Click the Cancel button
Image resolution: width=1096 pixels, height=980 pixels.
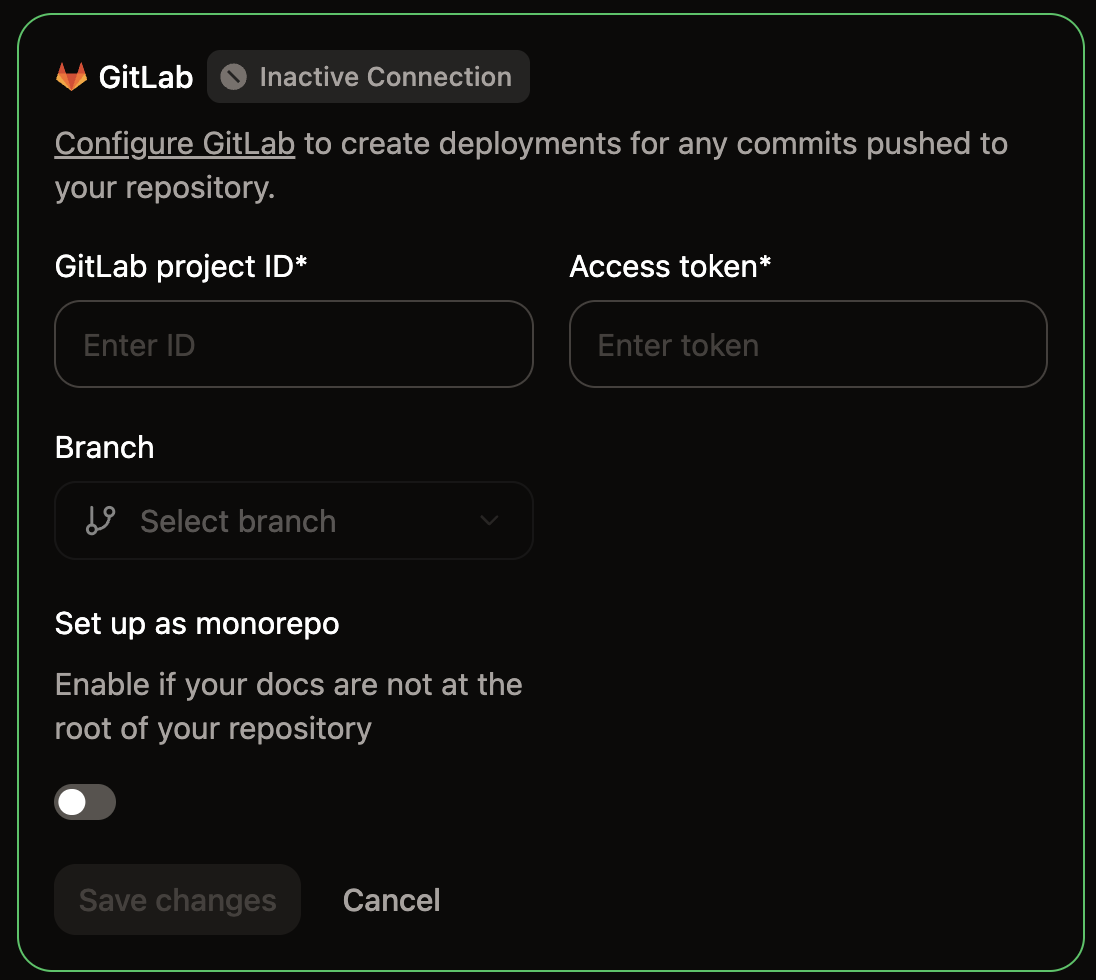click(391, 899)
